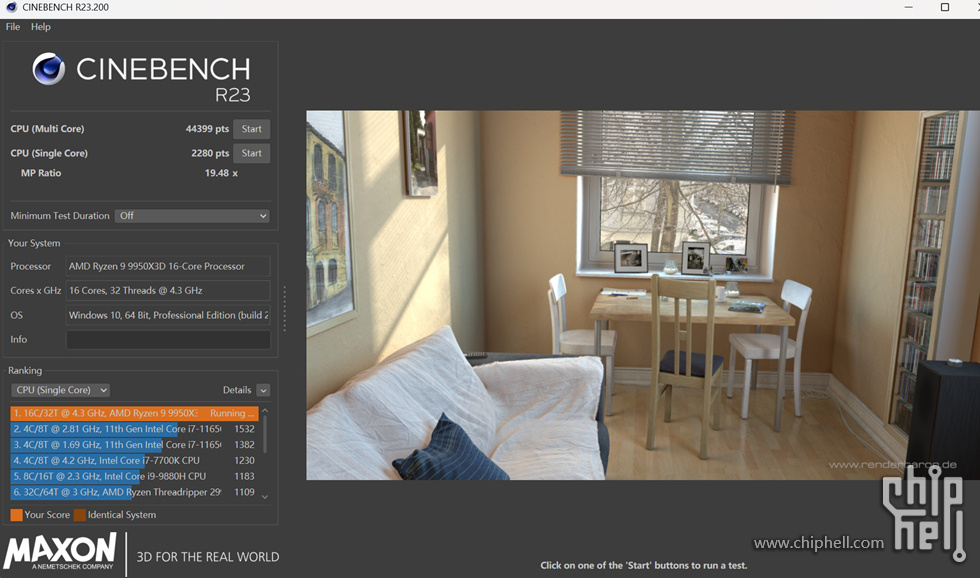The width and height of the screenshot is (980, 578).
Task: Click the ranking list scrollbar thumb
Action: tap(265, 434)
